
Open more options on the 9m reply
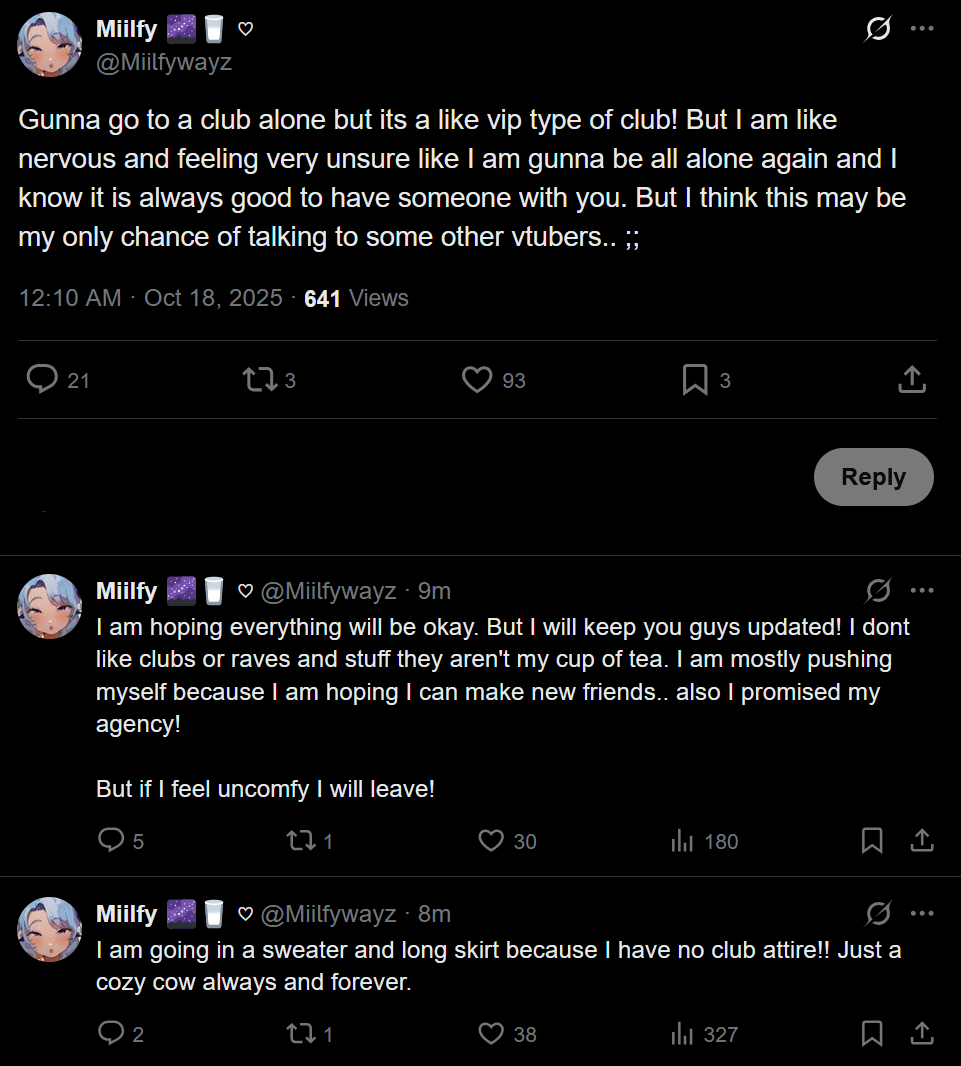[x=921, y=591]
